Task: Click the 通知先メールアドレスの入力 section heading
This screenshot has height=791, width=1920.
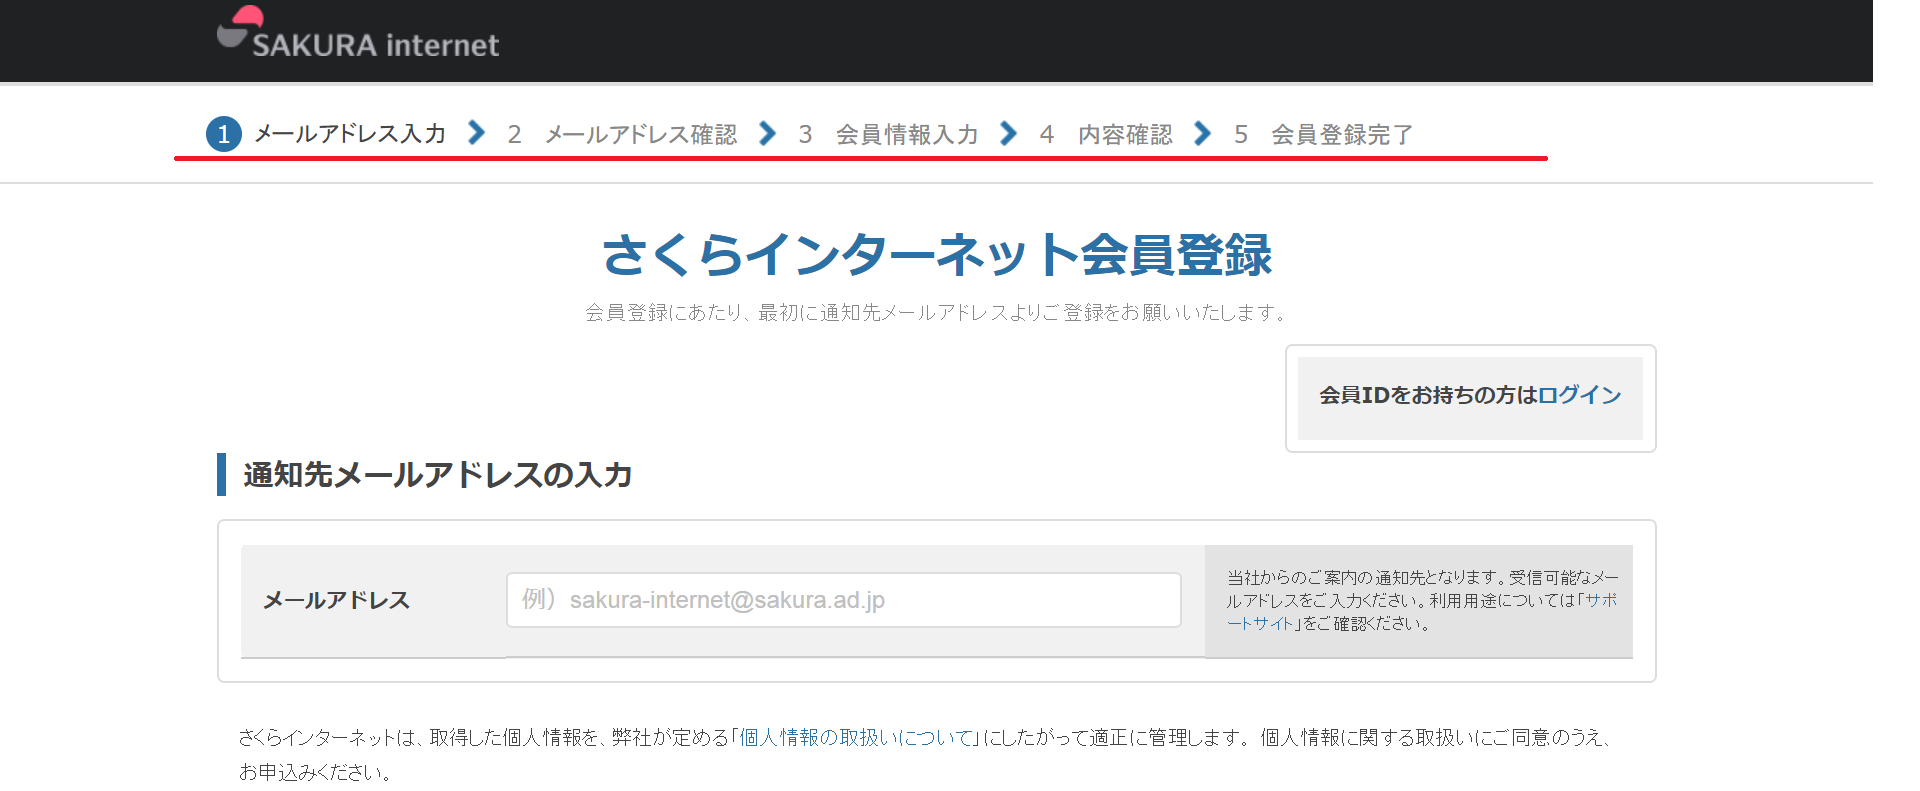Action: pyautogui.click(x=438, y=474)
